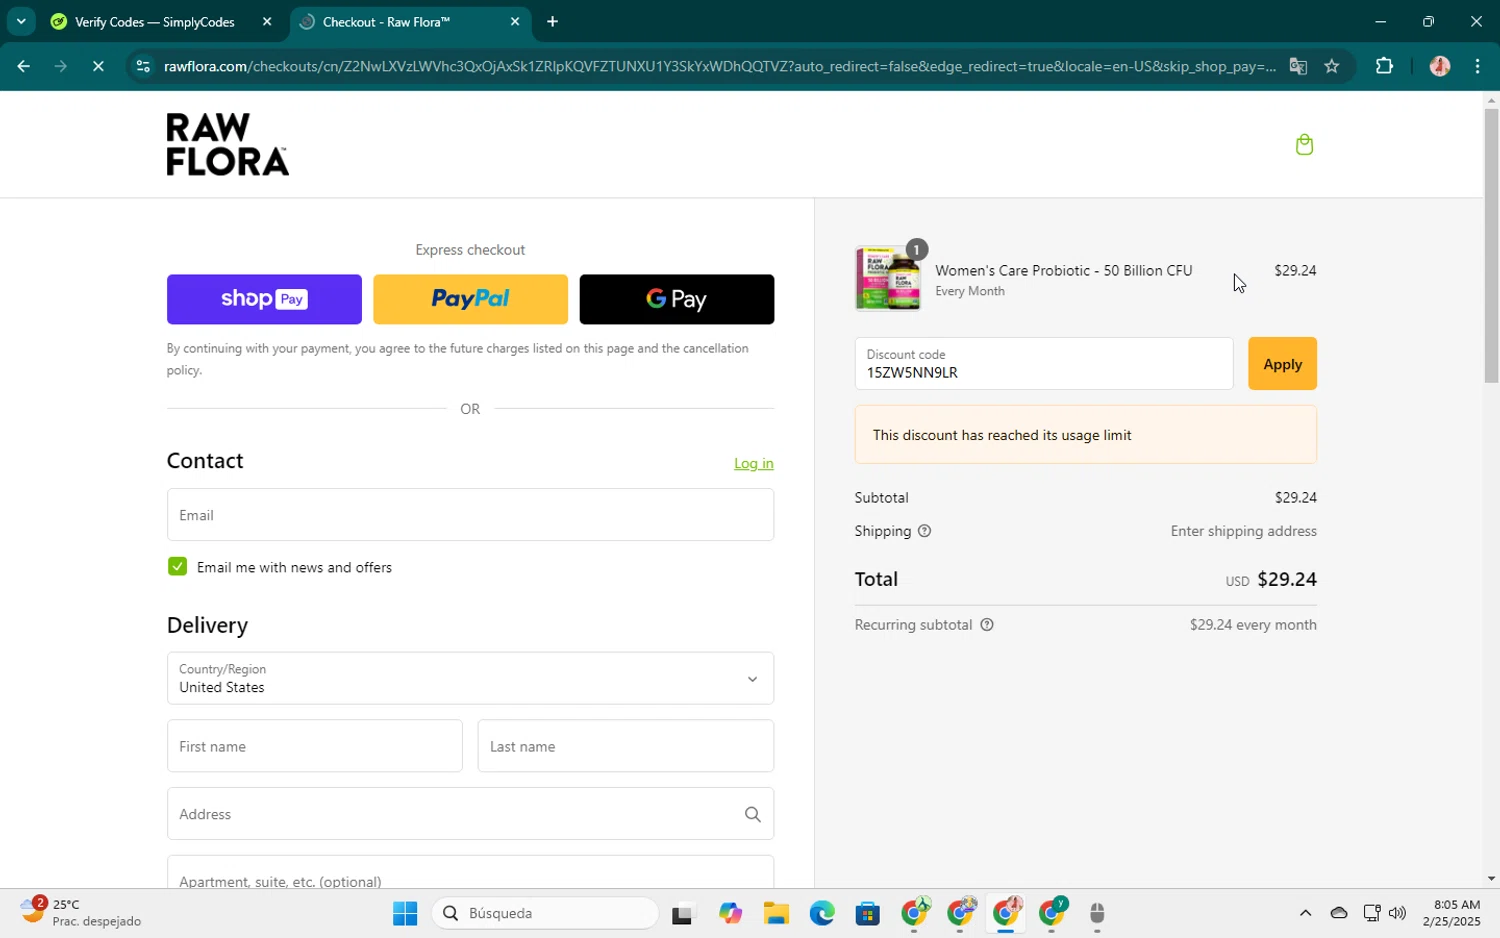This screenshot has height=938, width=1500.
Task: Focus the Address input field
Action: [x=470, y=814]
